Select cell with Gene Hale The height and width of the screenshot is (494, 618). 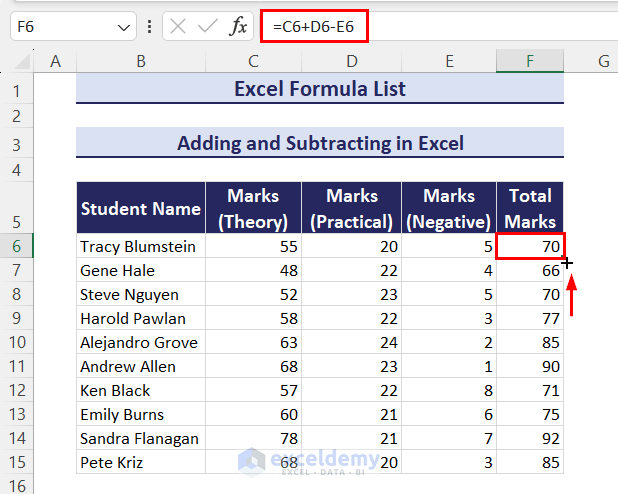[141, 270]
